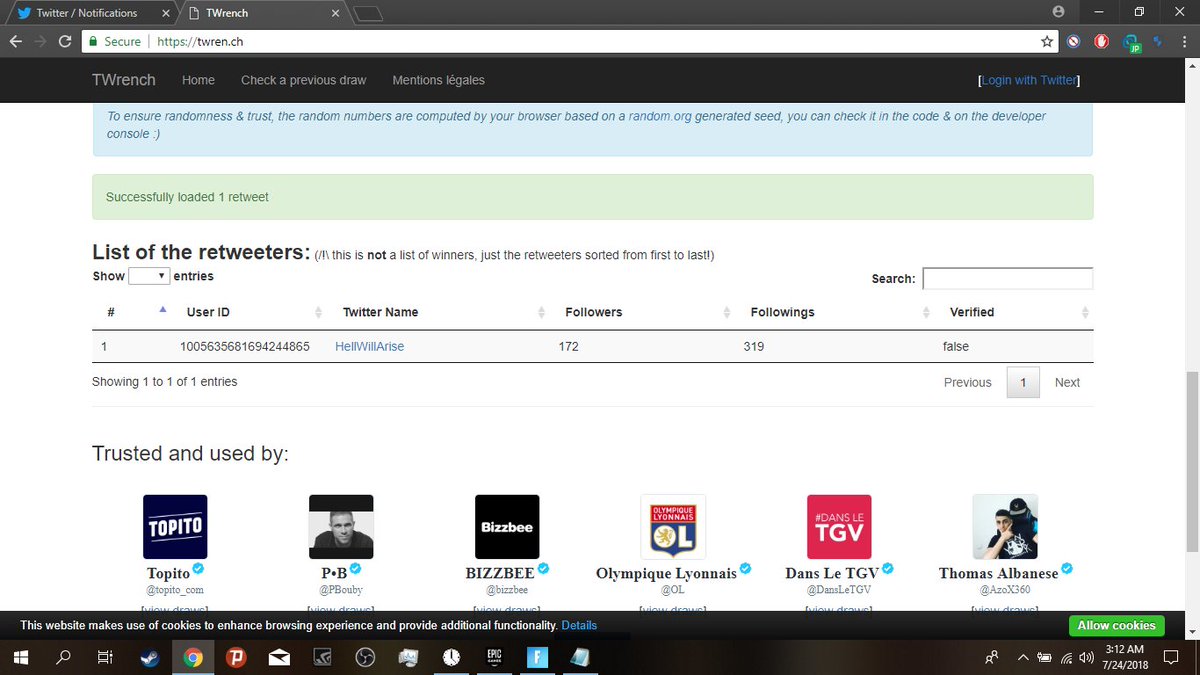Sort table by # column

[133, 312]
